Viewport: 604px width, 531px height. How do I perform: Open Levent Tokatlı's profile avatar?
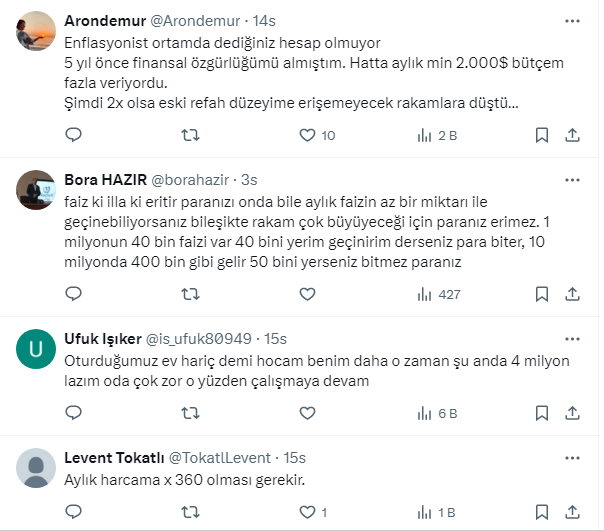(x=37, y=467)
